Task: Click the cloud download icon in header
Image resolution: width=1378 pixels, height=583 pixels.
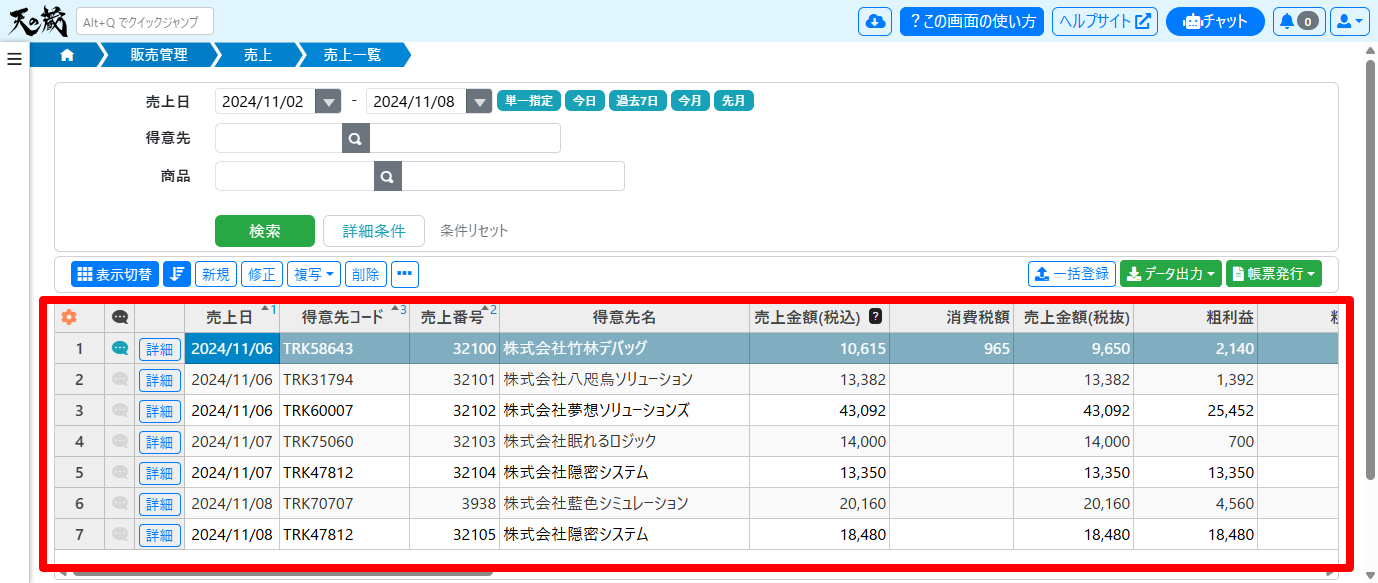Action: (x=875, y=21)
